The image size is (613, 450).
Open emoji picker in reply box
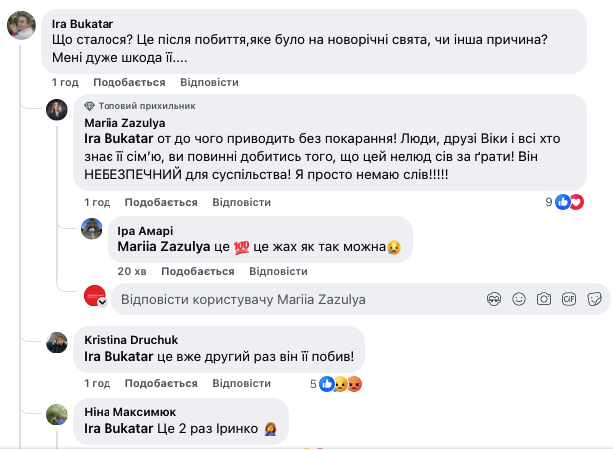[x=518, y=298]
